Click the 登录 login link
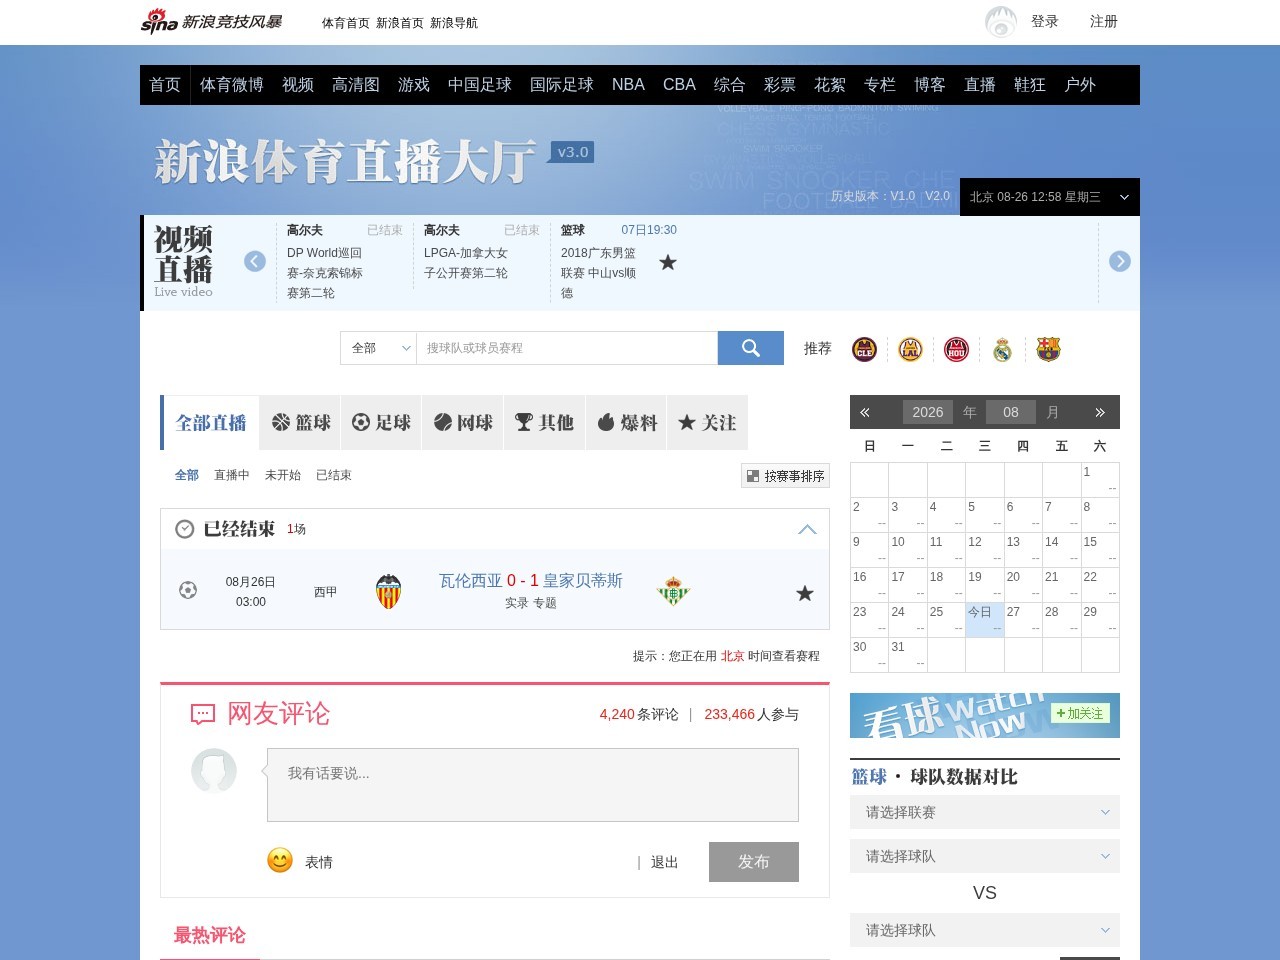This screenshot has height=960, width=1280. click(1045, 21)
